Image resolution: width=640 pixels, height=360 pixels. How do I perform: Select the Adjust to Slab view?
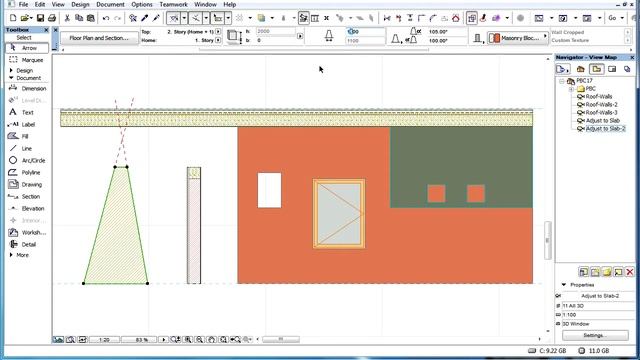(x=602, y=121)
